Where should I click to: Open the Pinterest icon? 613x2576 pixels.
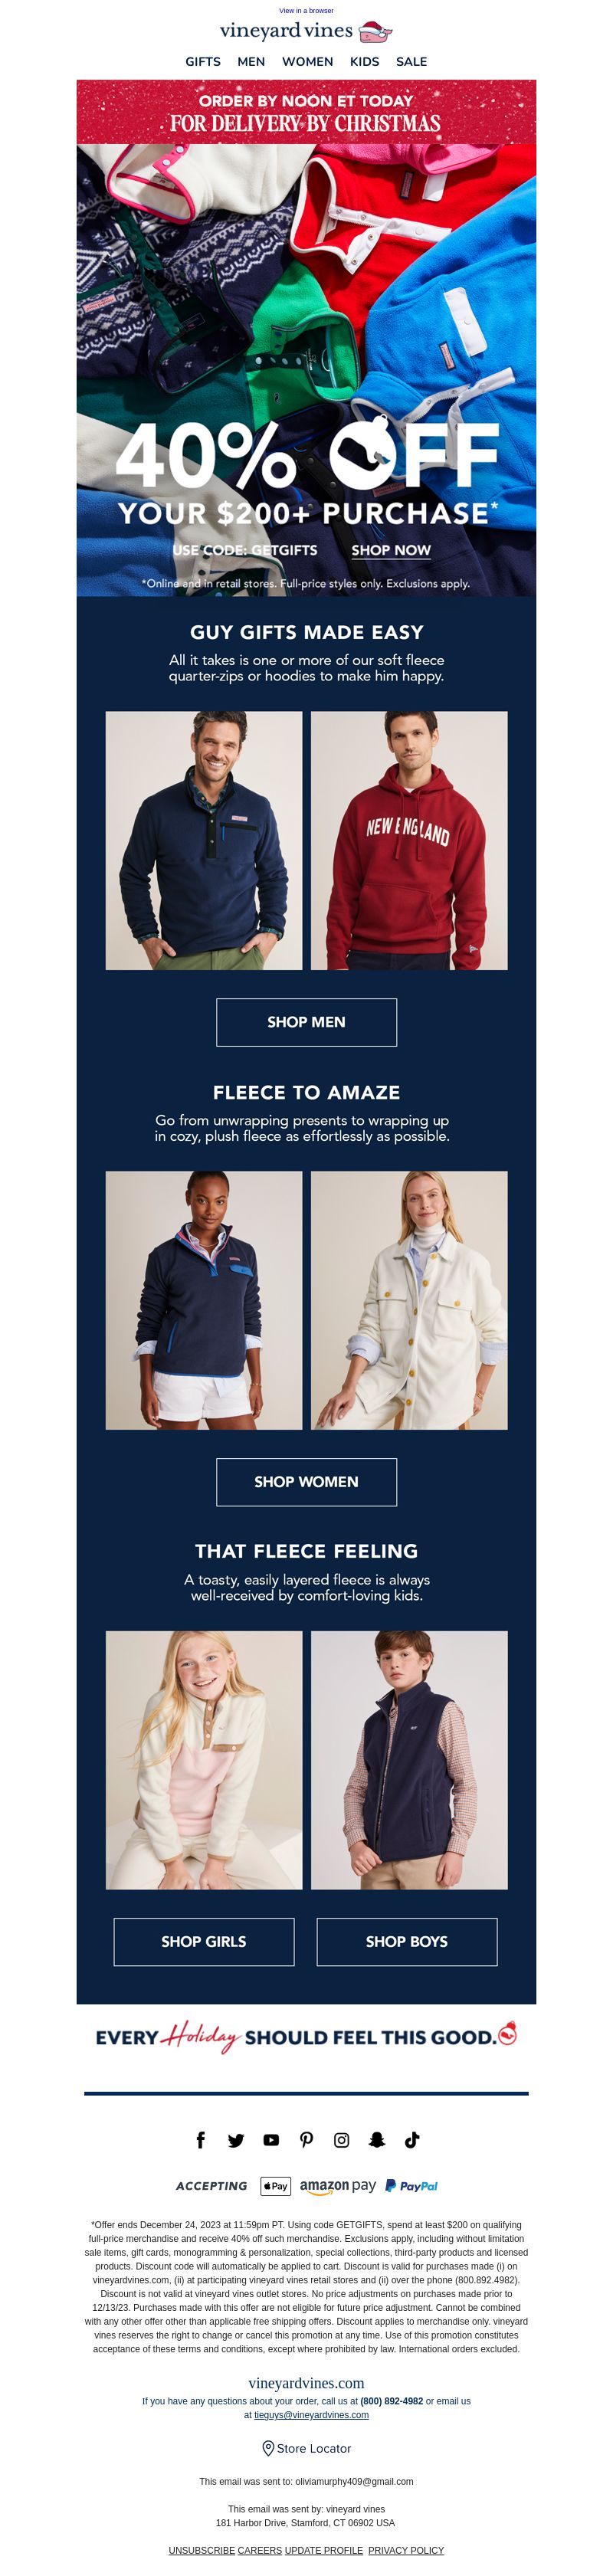point(306,2139)
